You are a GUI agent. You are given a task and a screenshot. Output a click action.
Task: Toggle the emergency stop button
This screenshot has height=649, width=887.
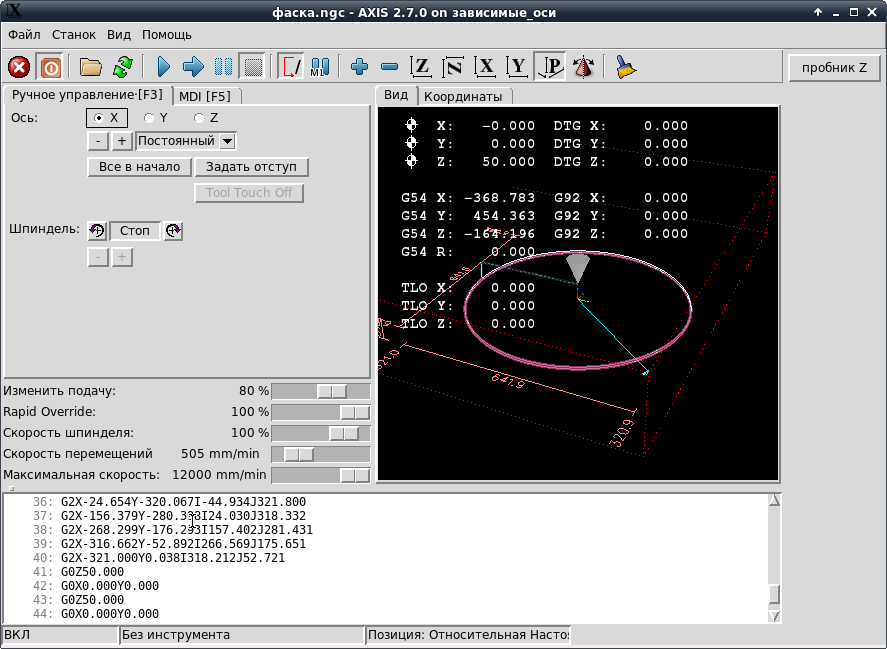[19, 67]
